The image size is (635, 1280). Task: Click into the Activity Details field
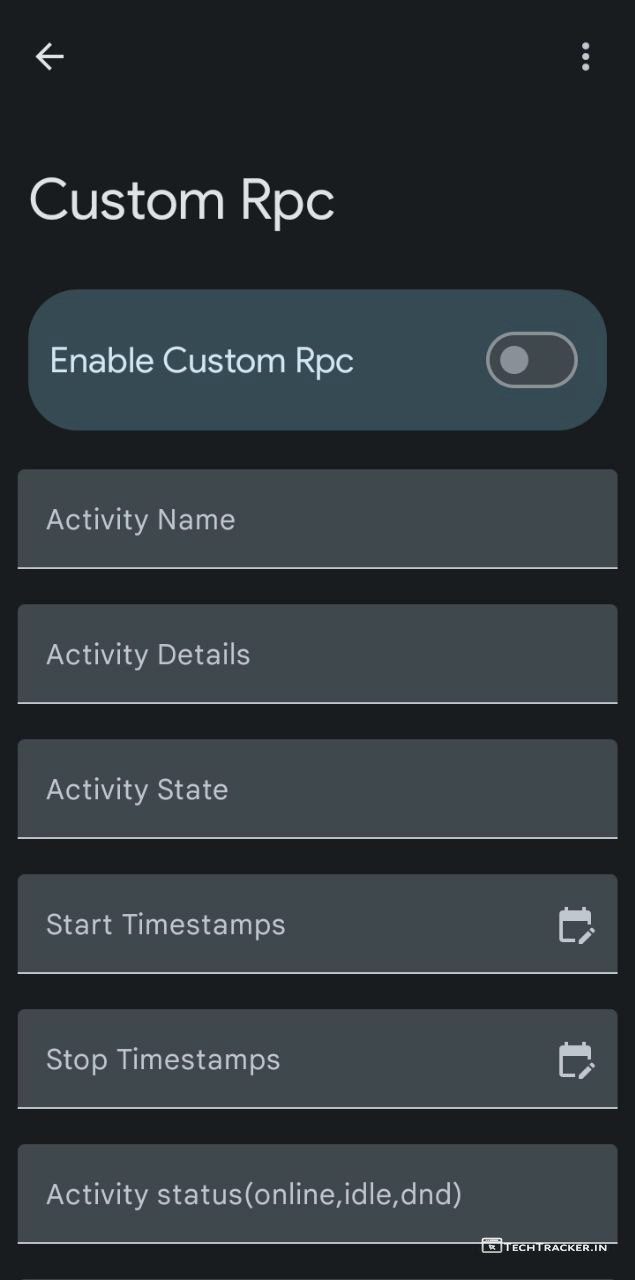click(x=420, y=654)
